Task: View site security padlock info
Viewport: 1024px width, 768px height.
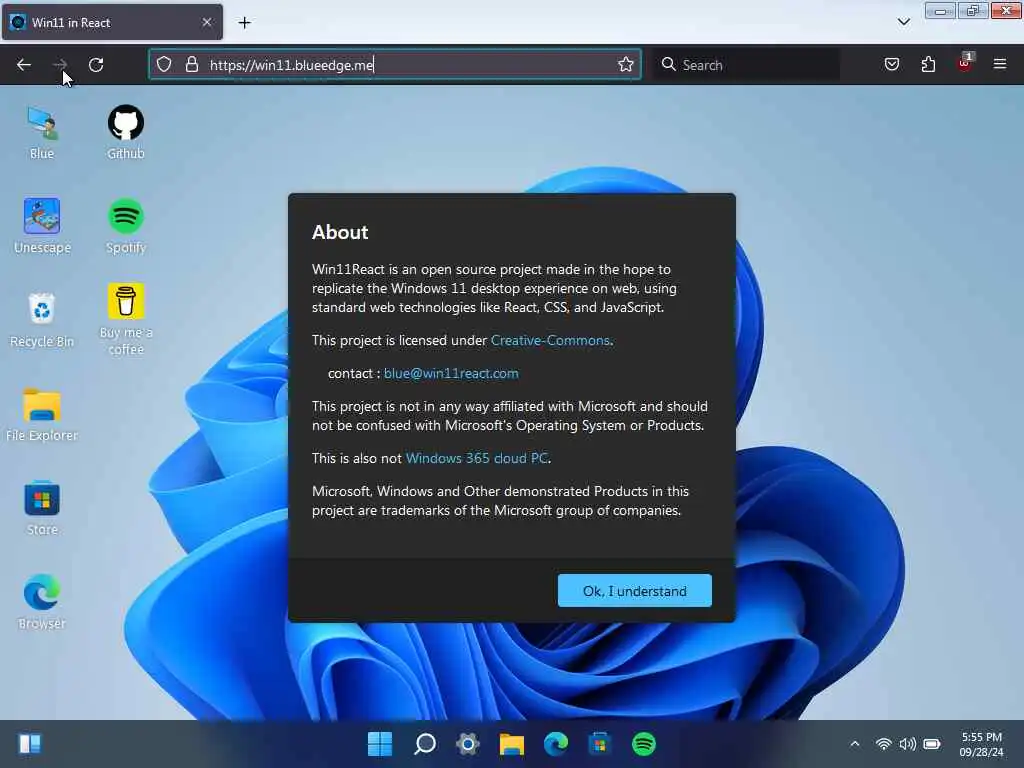Action: tap(191, 64)
